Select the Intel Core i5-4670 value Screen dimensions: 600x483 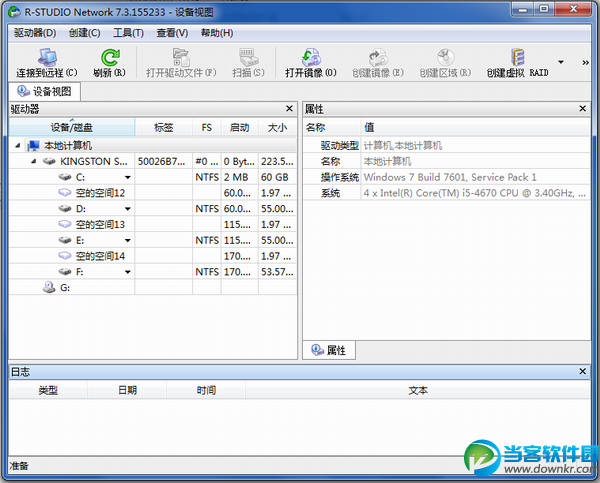[474, 193]
